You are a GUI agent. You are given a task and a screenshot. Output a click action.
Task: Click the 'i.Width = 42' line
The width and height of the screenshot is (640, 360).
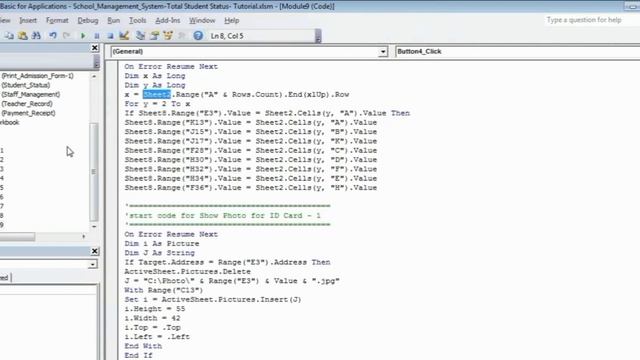coord(152,318)
